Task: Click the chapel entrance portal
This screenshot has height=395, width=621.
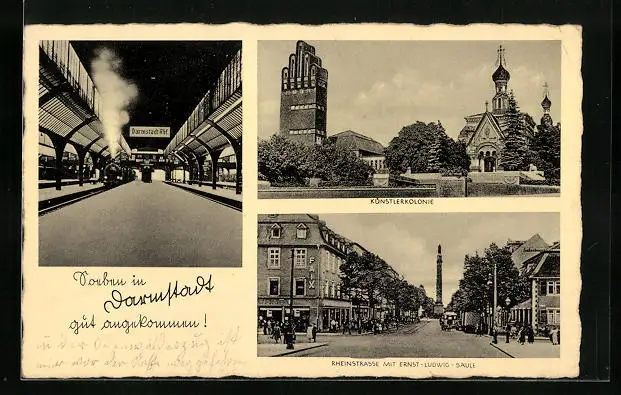Action: click(x=488, y=161)
